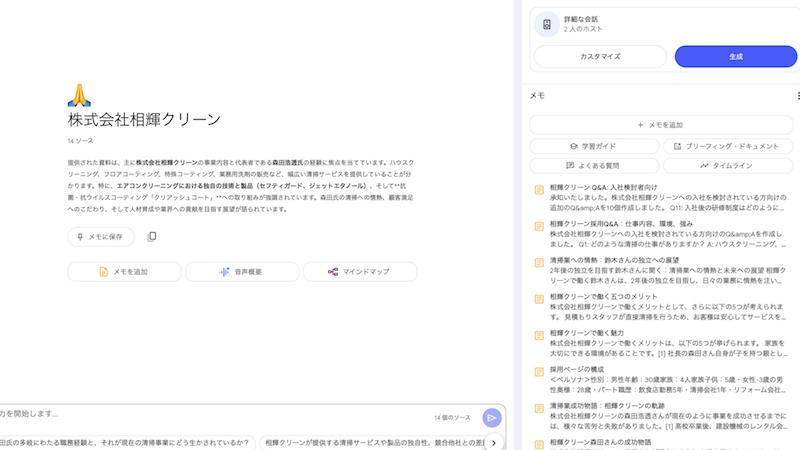
Task: Show next suggested questions with chevron
Action: pos(494,443)
